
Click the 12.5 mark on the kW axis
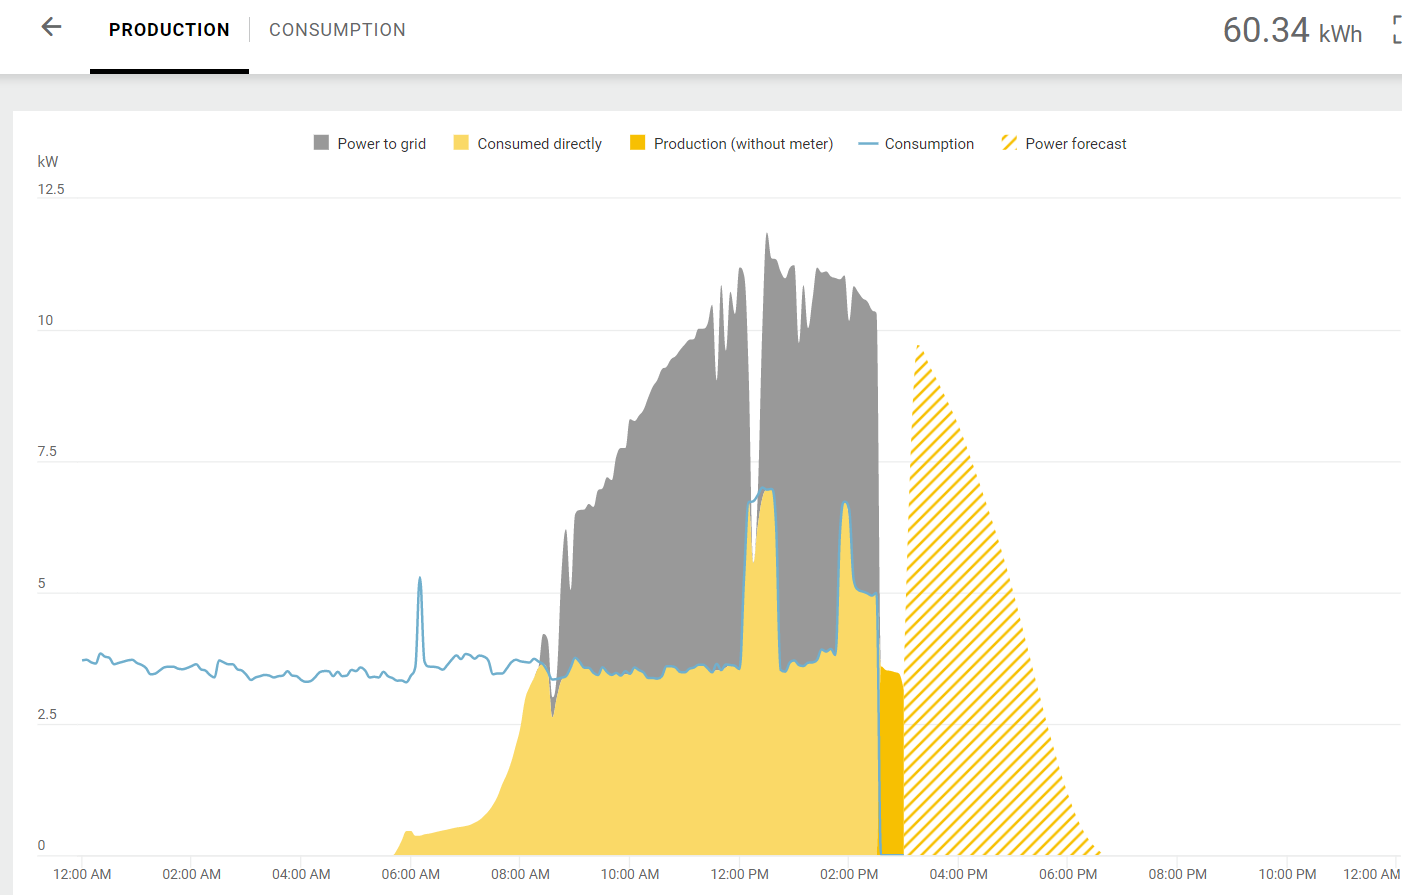(x=51, y=188)
